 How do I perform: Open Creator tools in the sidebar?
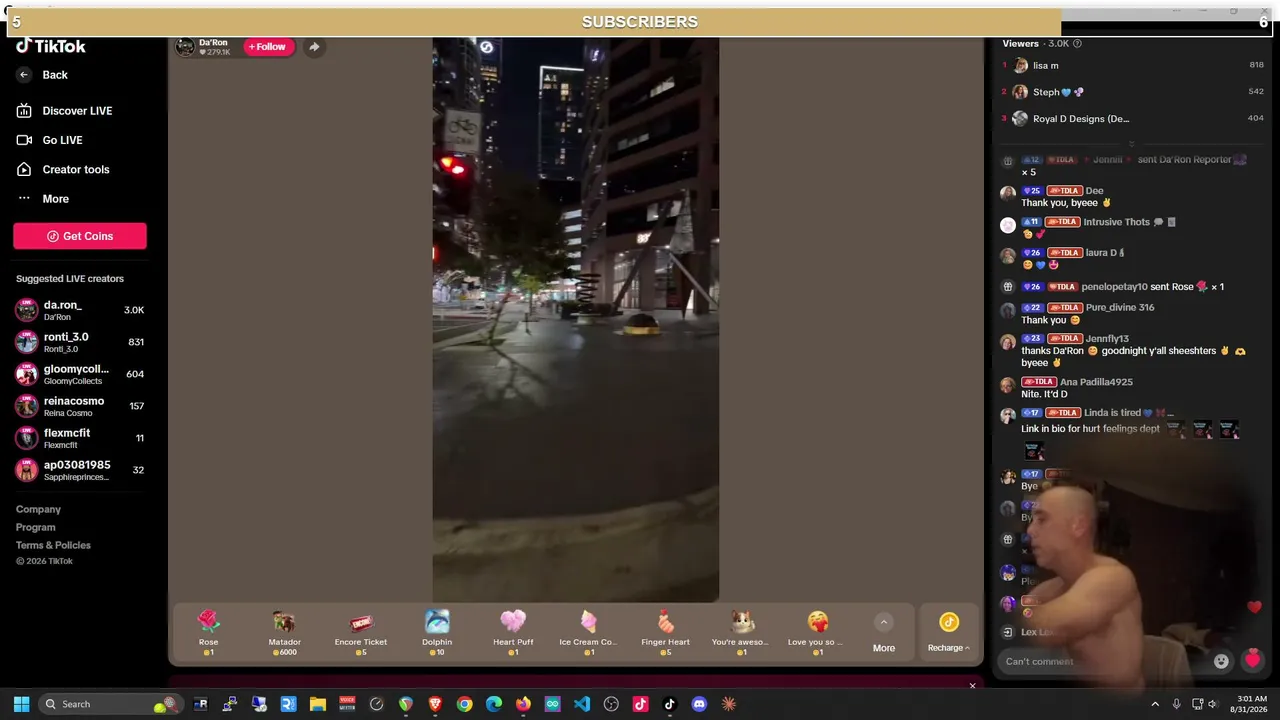coord(62,170)
